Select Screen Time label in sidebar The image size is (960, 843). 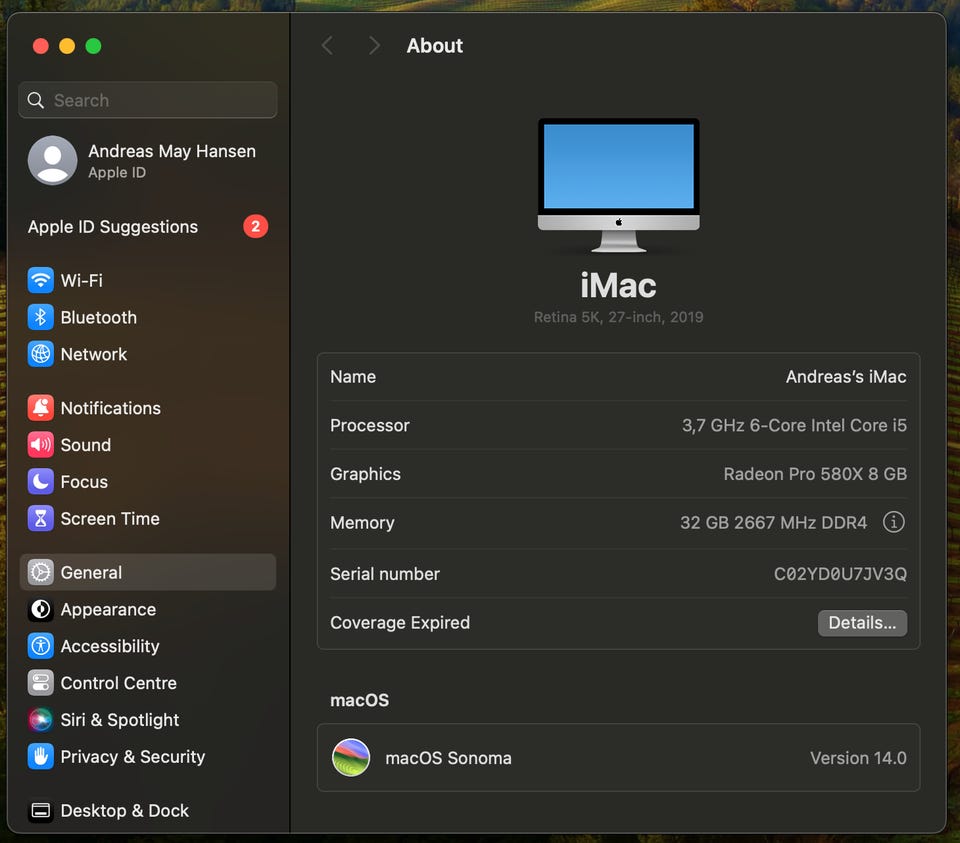[x=110, y=519]
